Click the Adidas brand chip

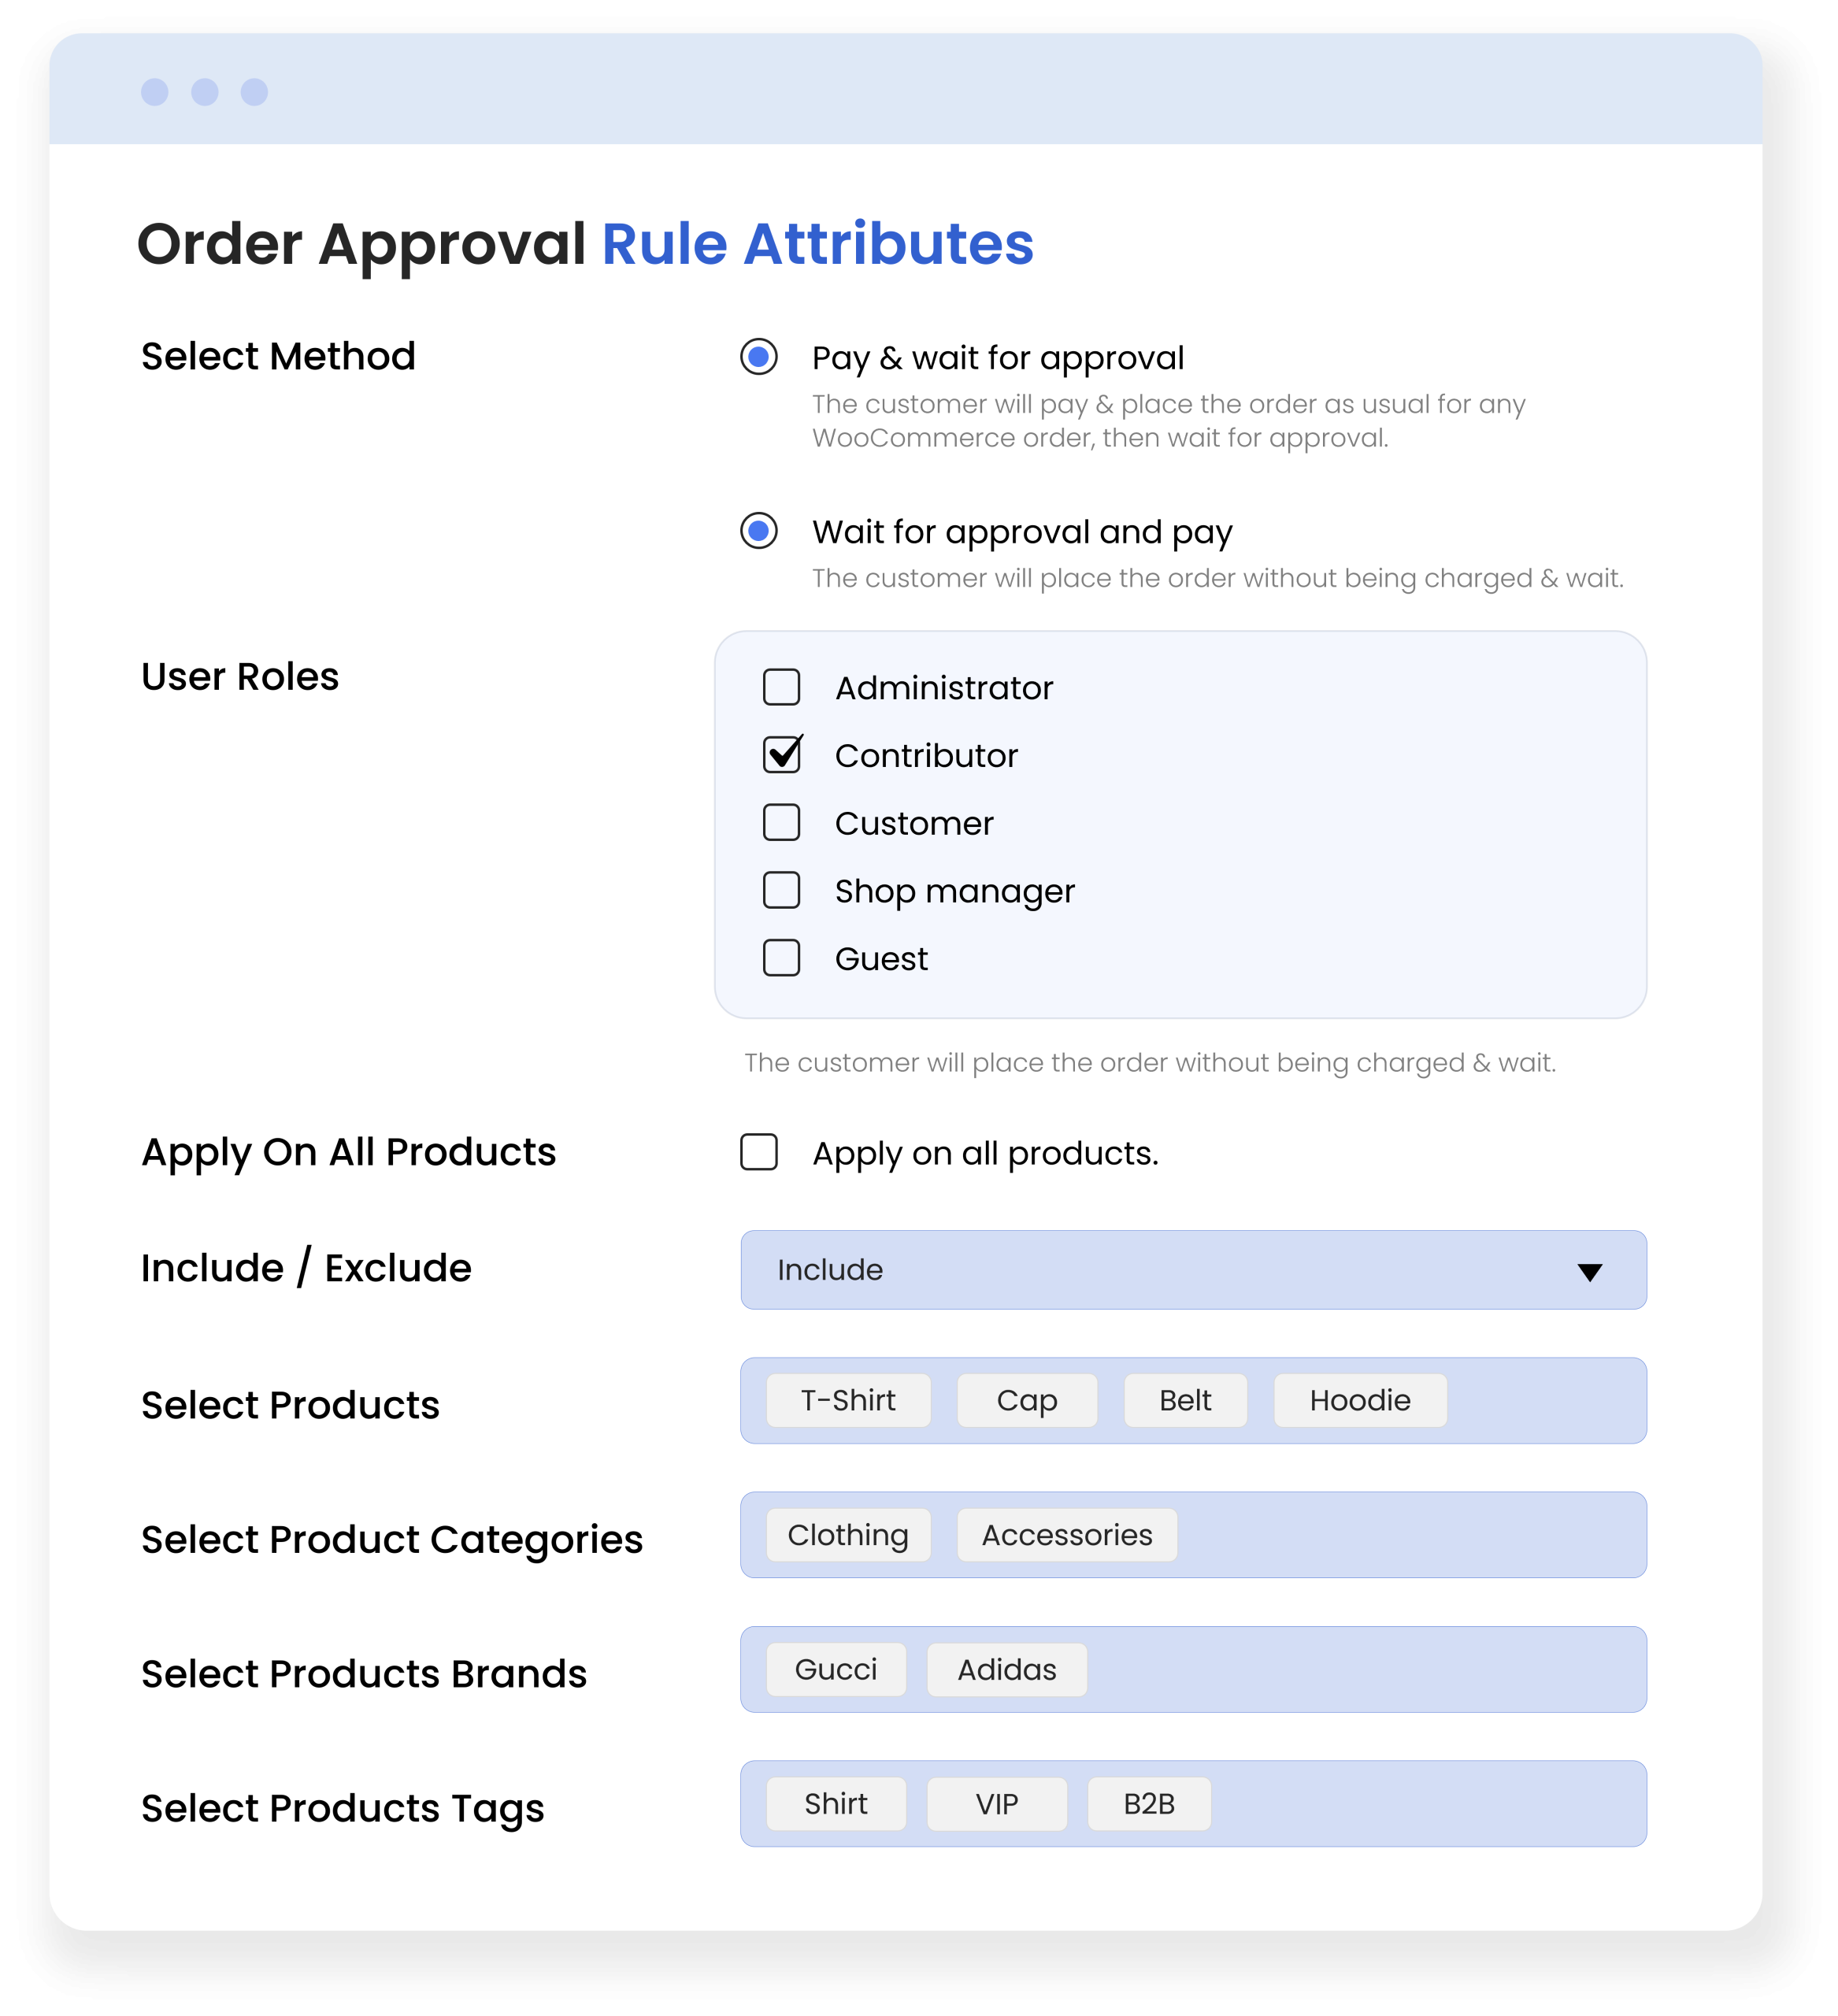(1006, 1670)
